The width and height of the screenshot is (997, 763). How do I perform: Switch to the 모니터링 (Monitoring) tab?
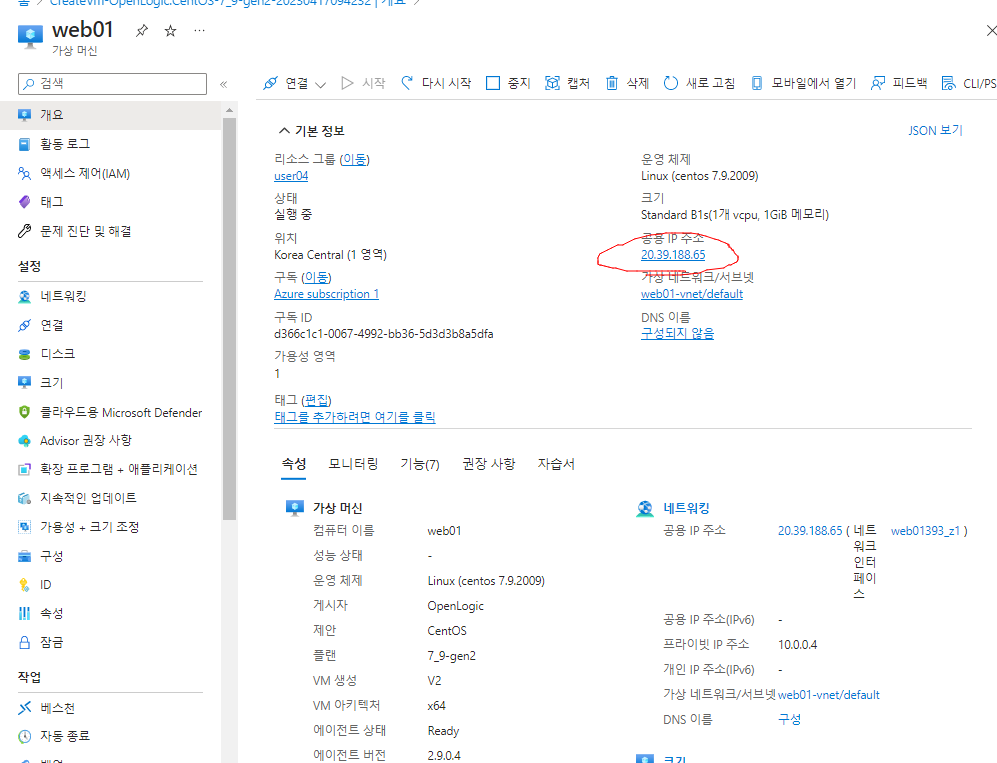point(353,464)
